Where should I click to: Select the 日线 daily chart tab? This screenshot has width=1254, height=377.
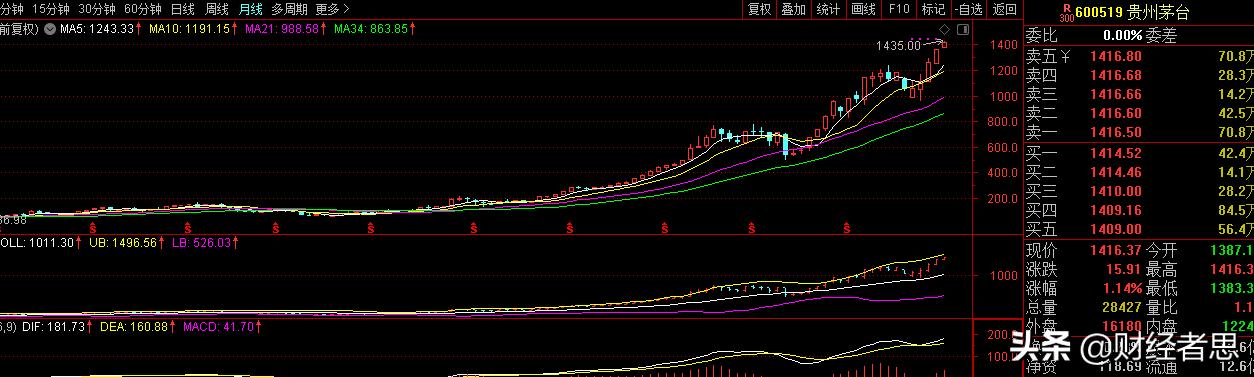pos(183,9)
